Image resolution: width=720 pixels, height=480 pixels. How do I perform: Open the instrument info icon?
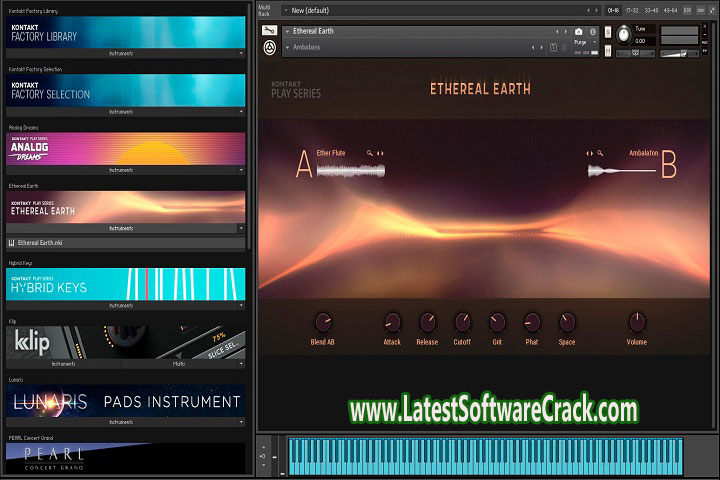pos(593,32)
